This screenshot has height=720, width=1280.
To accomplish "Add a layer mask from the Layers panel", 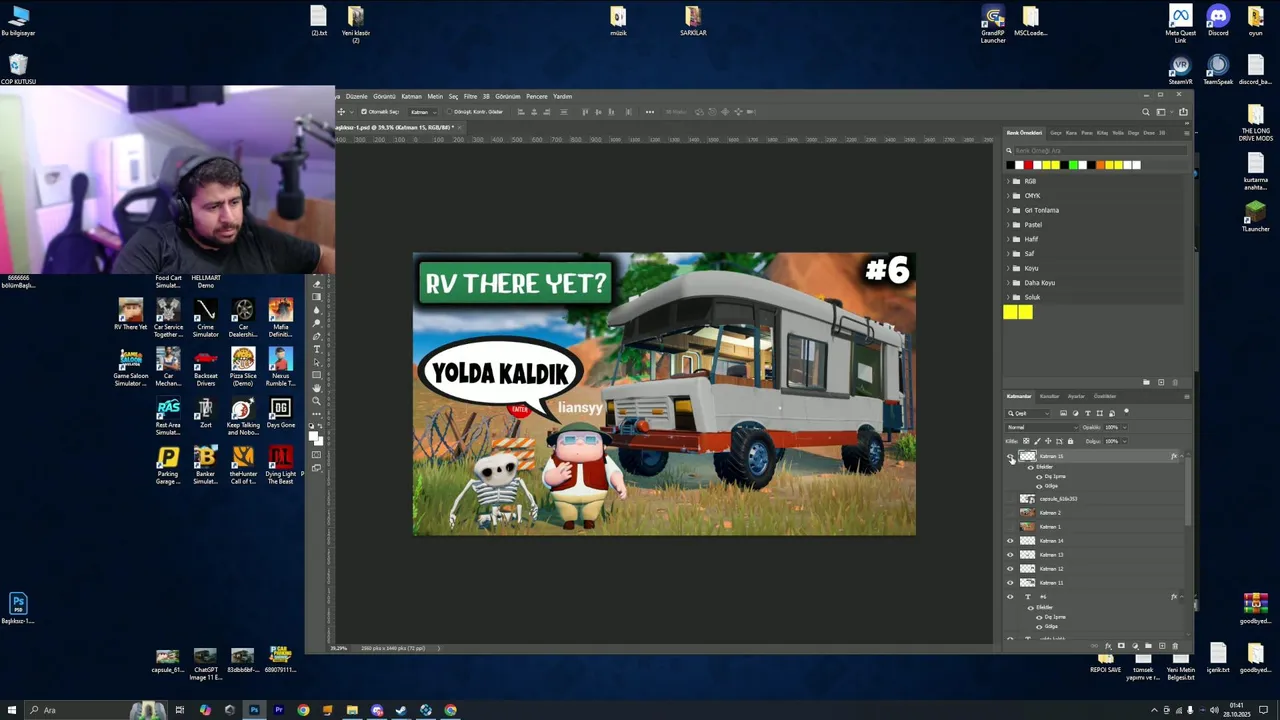I will click(1121, 646).
